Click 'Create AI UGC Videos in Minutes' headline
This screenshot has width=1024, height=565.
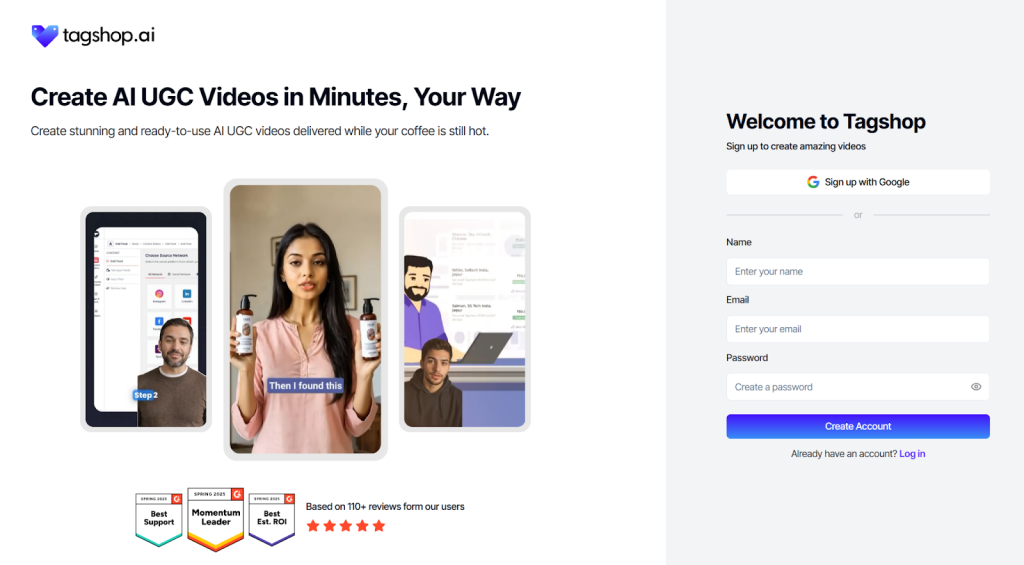(x=276, y=97)
